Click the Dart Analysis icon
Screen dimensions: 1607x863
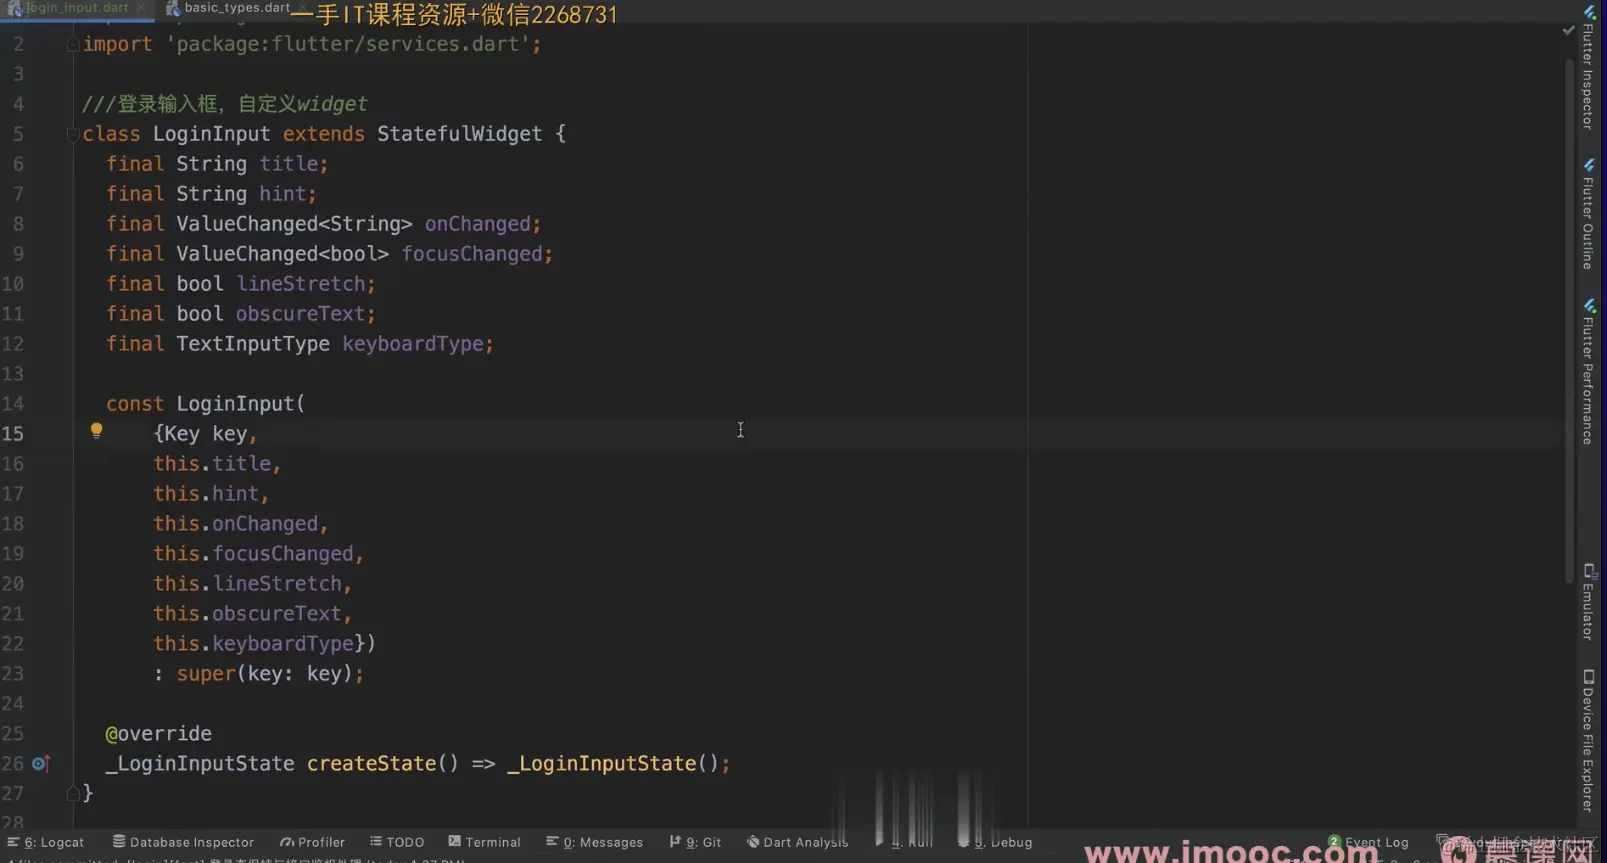pyautogui.click(x=753, y=842)
